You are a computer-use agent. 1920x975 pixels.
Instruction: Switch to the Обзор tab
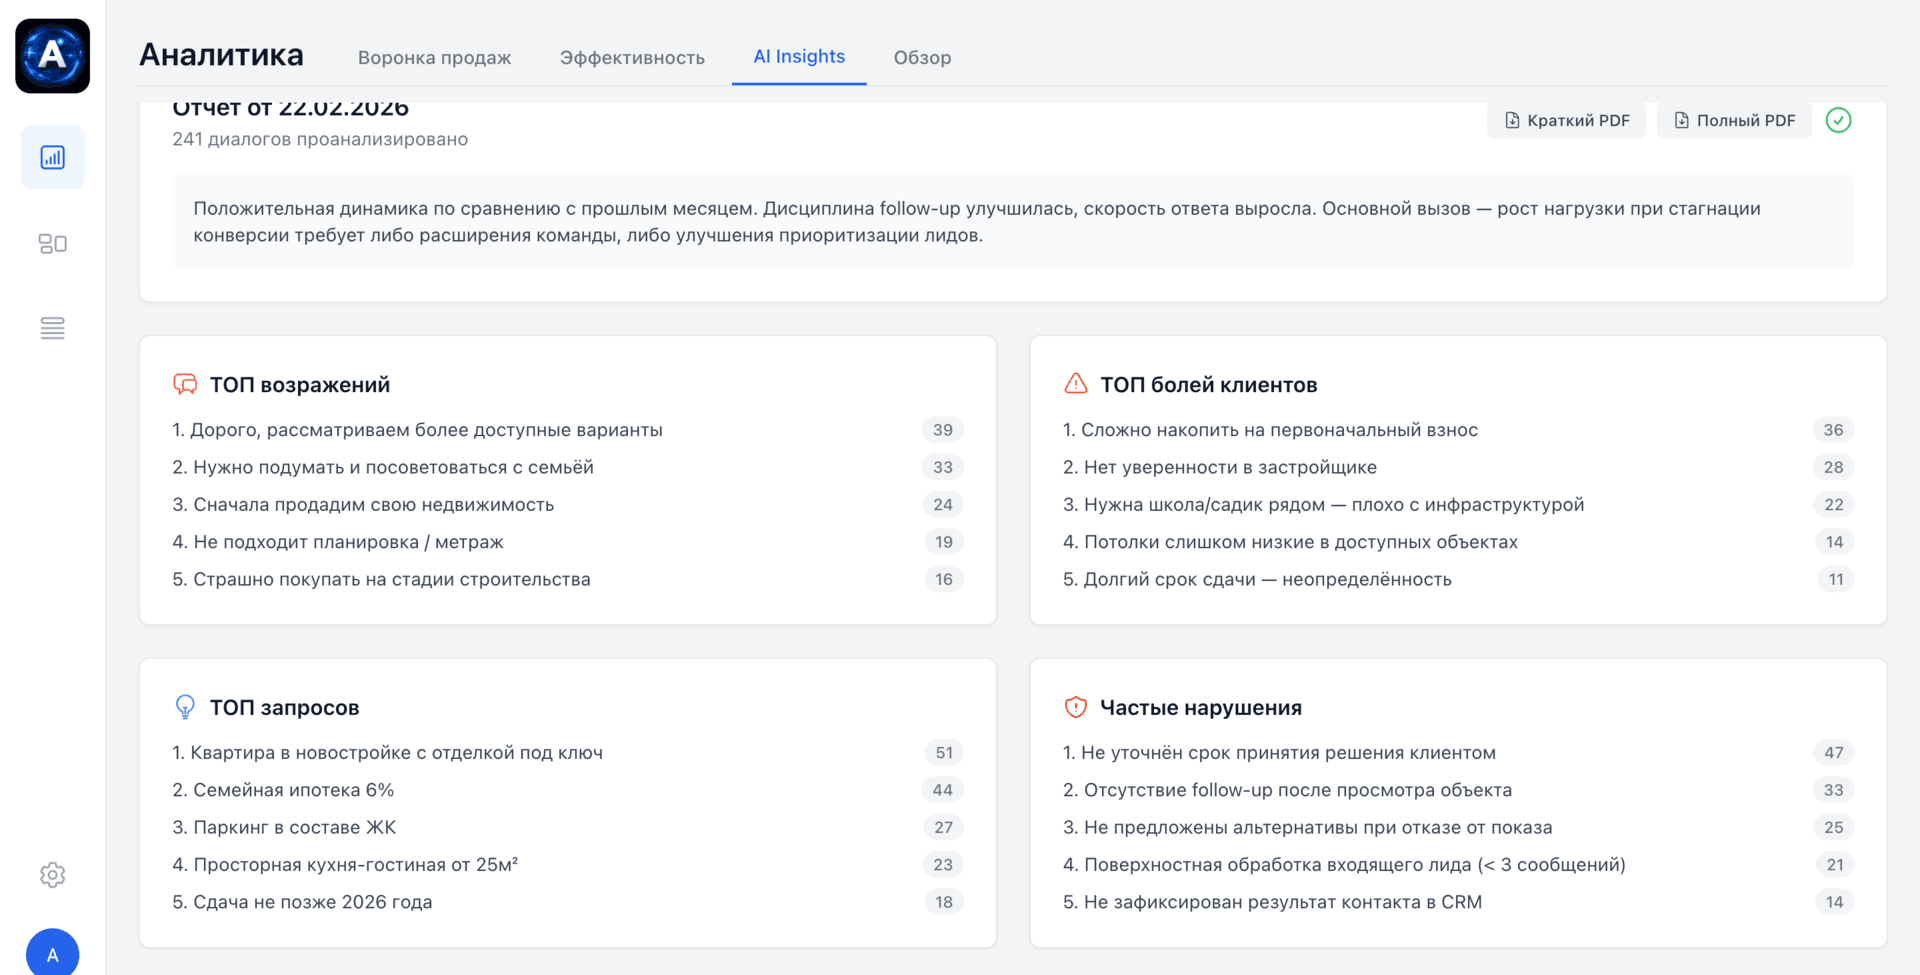[921, 57]
